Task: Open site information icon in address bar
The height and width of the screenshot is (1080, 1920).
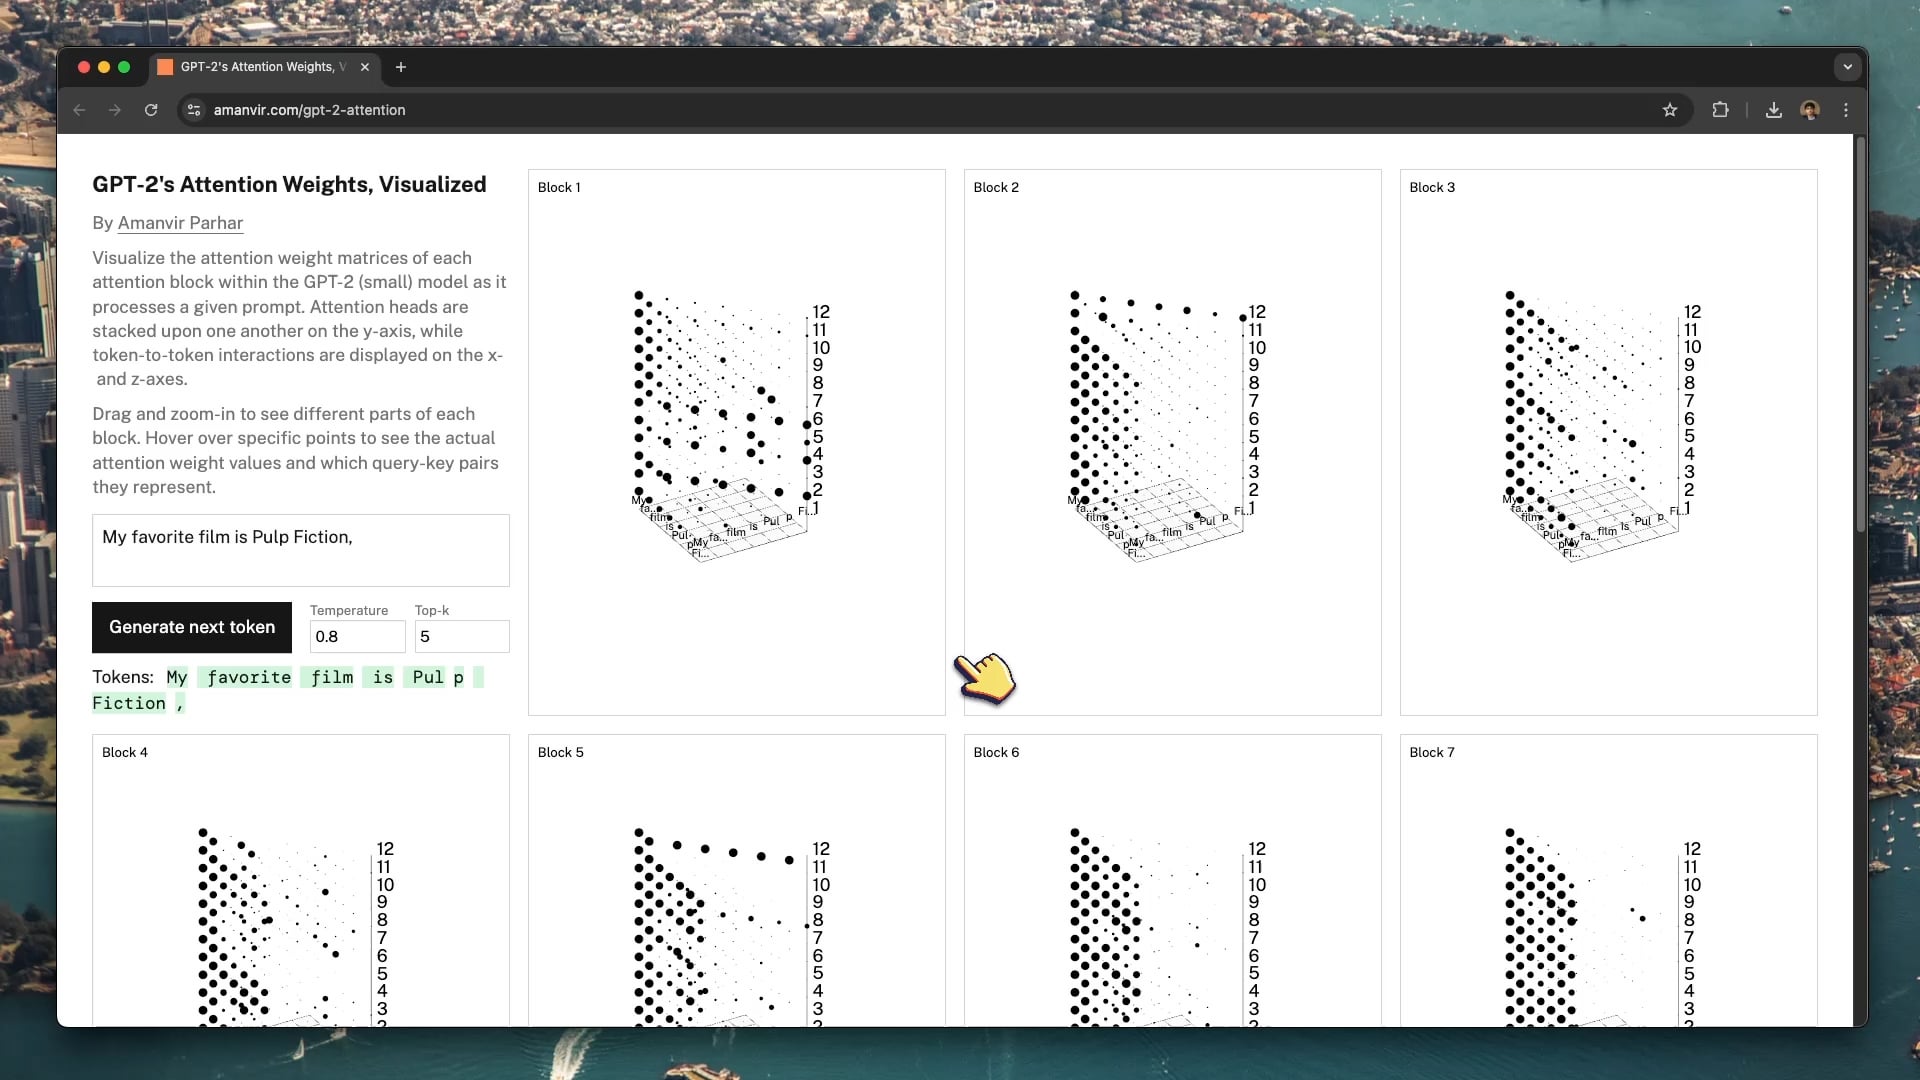Action: pos(194,110)
